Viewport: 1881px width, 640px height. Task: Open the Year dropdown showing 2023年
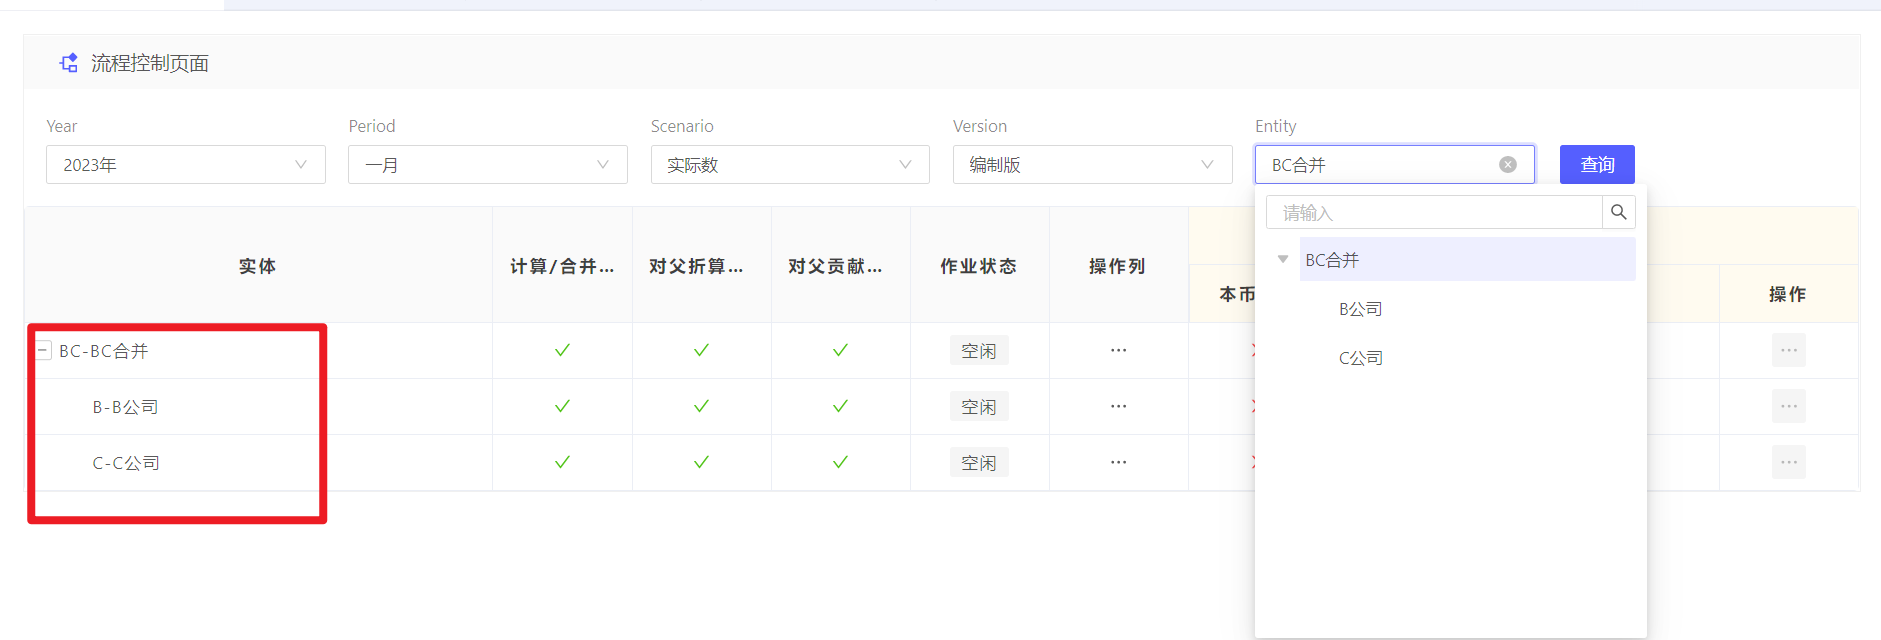point(186,165)
